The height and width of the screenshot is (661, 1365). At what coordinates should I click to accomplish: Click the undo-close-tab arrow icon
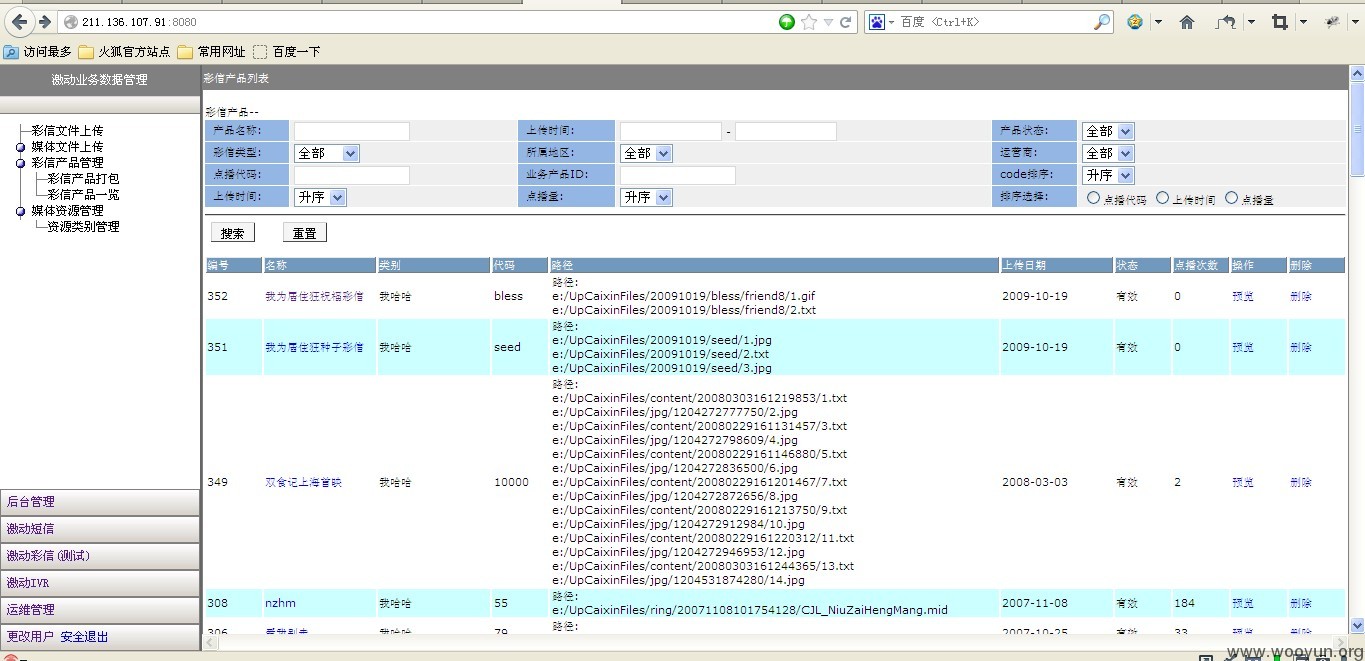(1225, 22)
